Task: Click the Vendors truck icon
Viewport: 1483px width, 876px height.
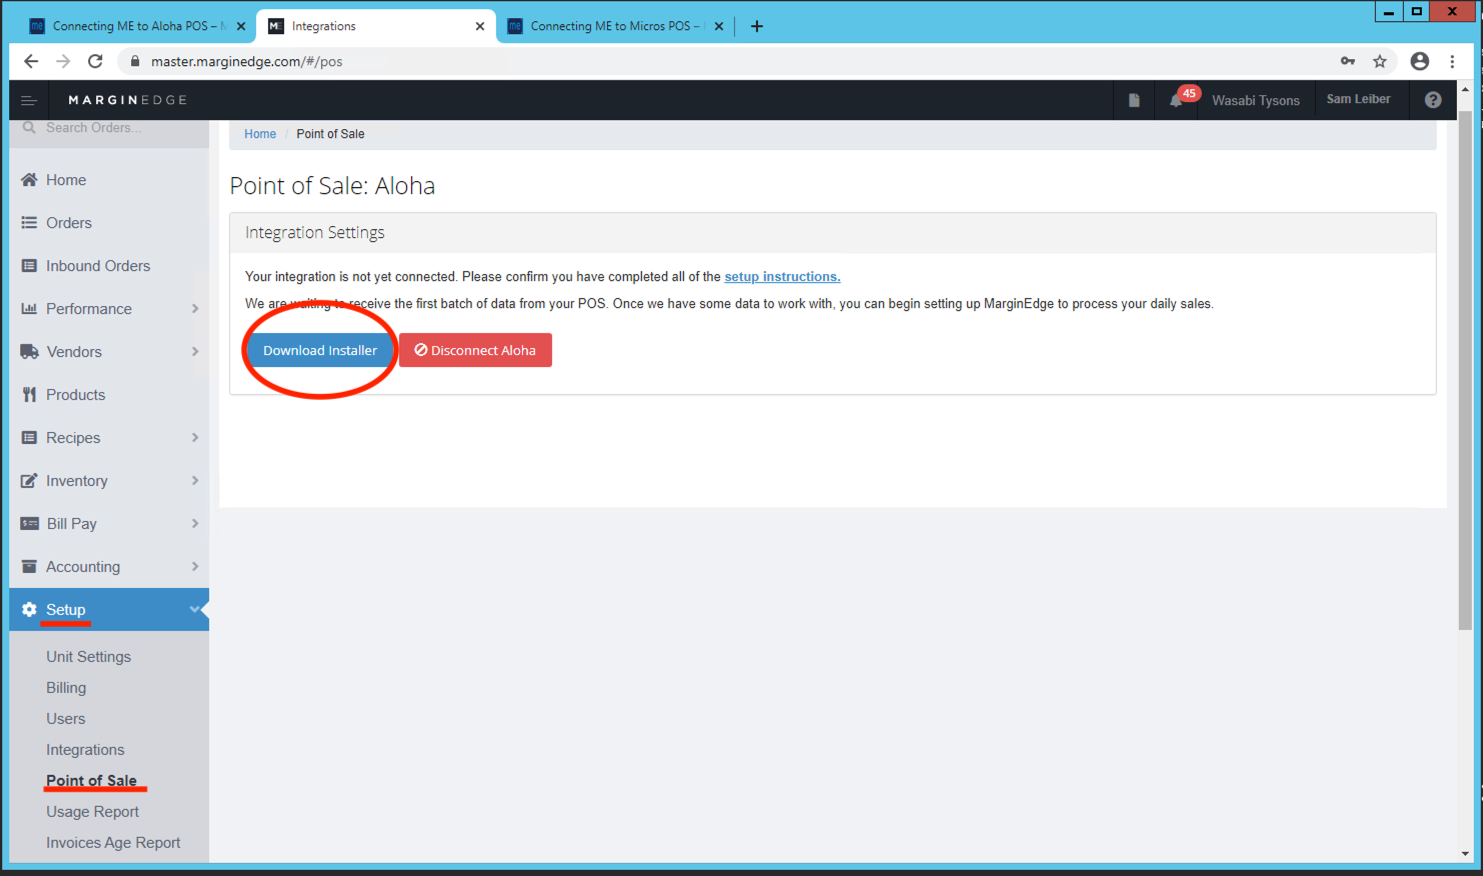Action: tap(29, 352)
